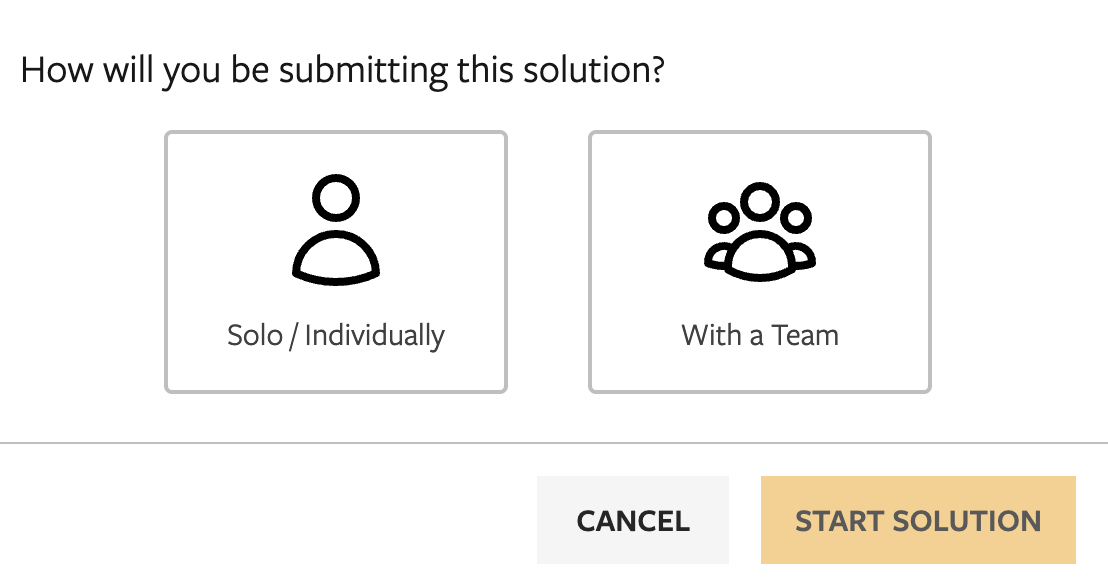Click the single person icon
1108x584 pixels.
336,230
